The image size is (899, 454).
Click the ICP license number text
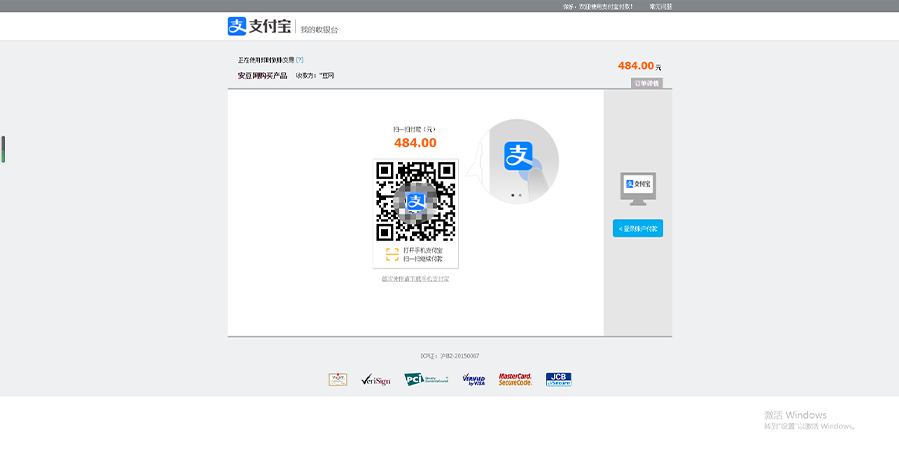coord(450,356)
